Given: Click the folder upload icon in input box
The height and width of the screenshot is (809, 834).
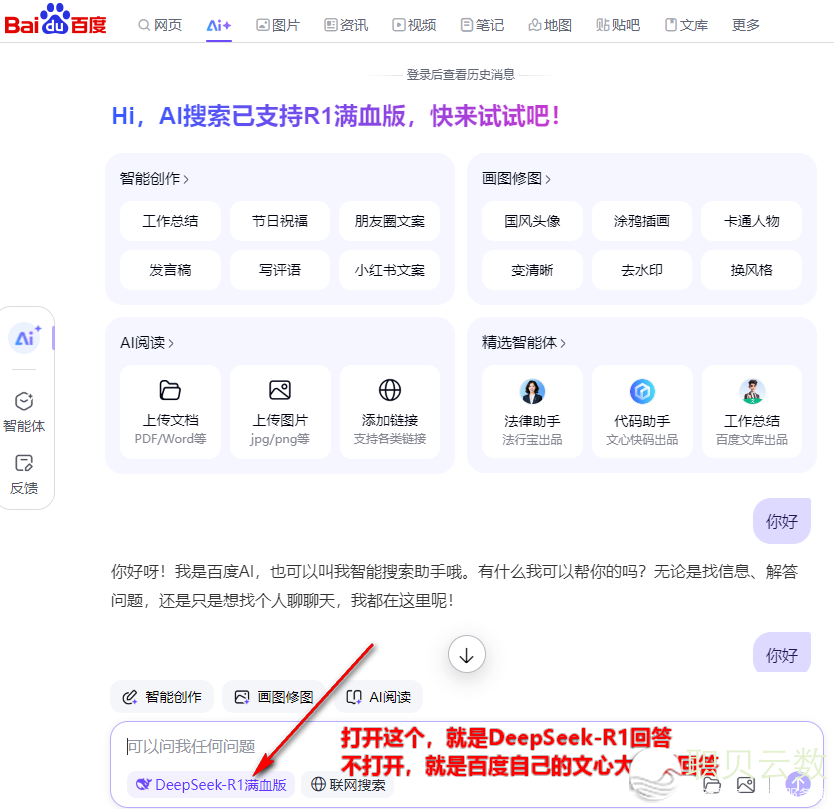Looking at the screenshot, I should [x=712, y=785].
